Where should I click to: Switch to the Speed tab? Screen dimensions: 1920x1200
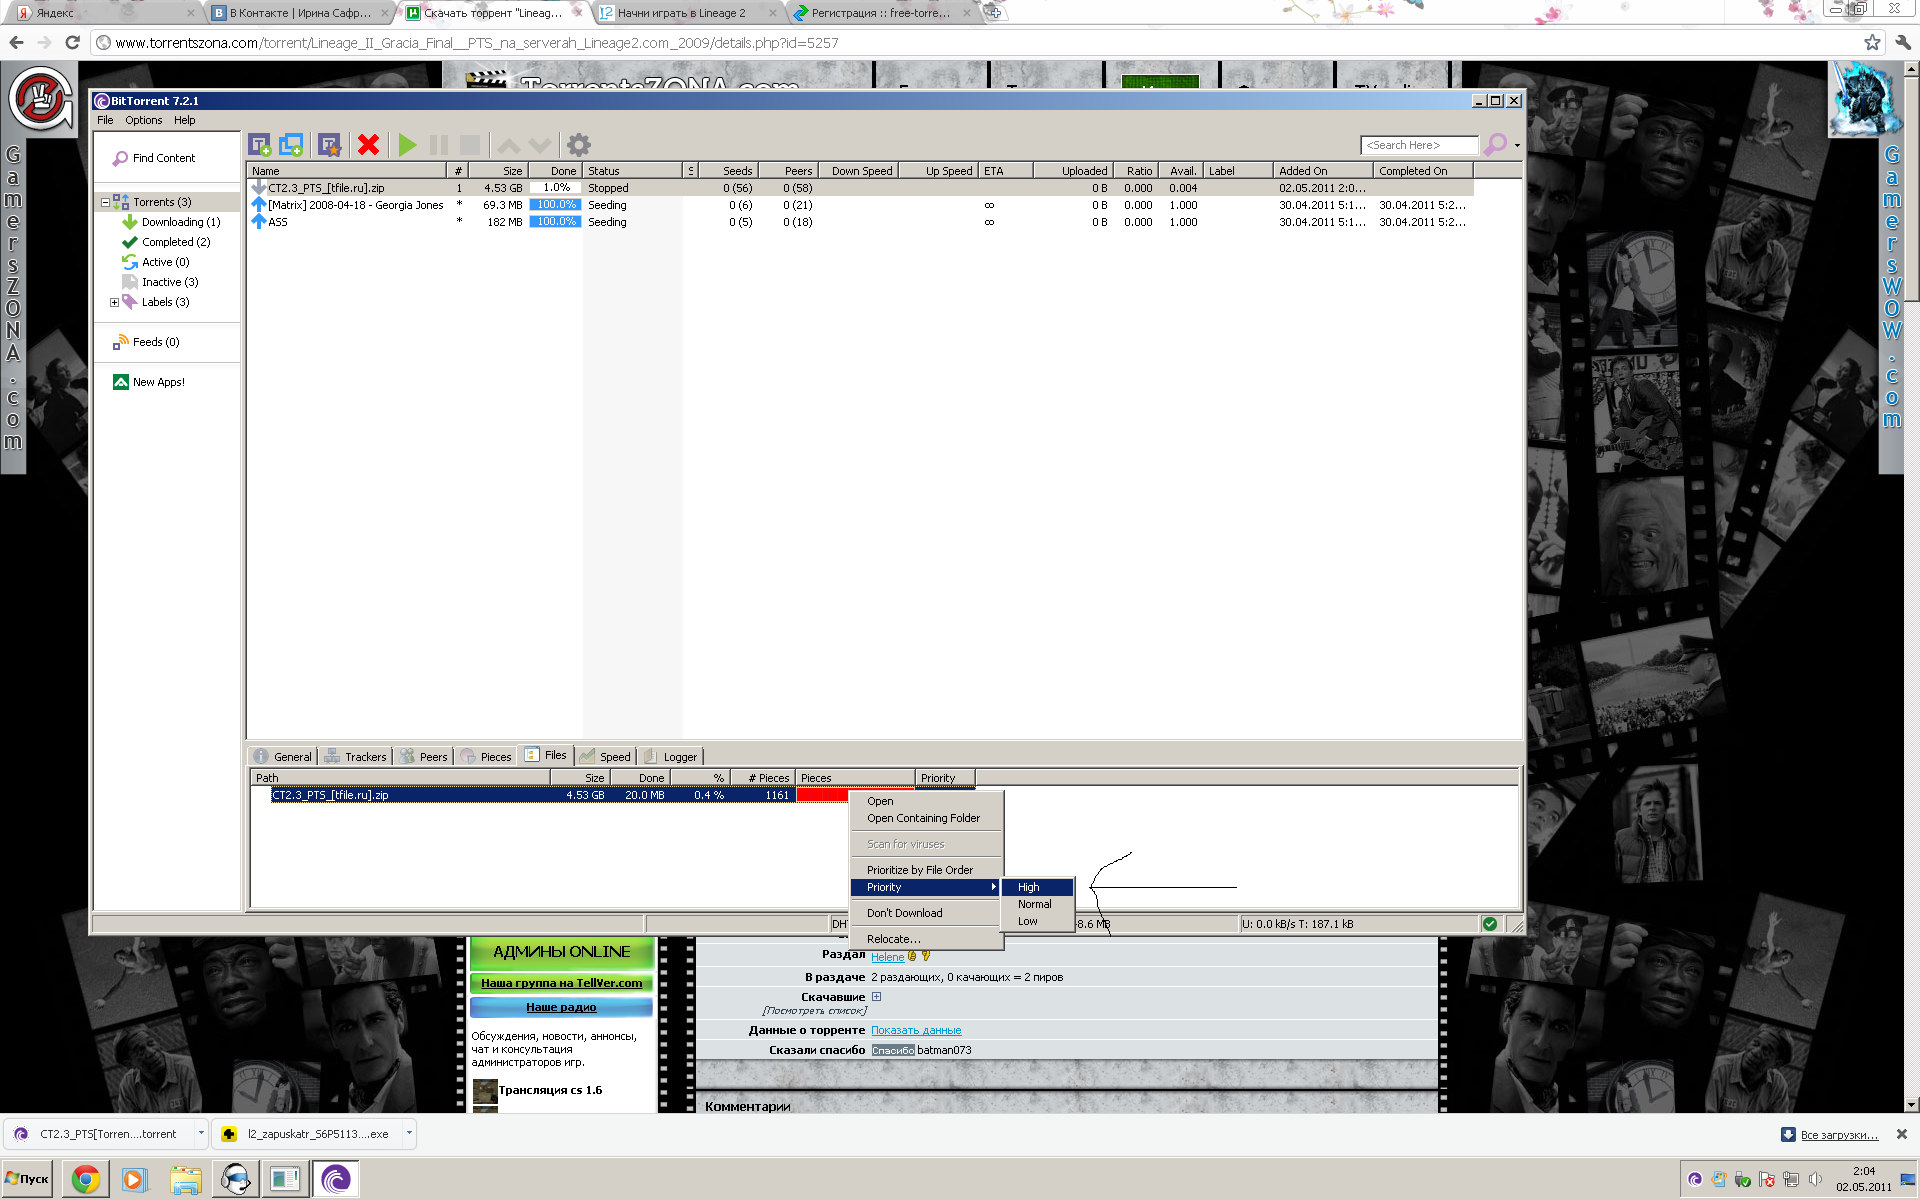coord(605,757)
